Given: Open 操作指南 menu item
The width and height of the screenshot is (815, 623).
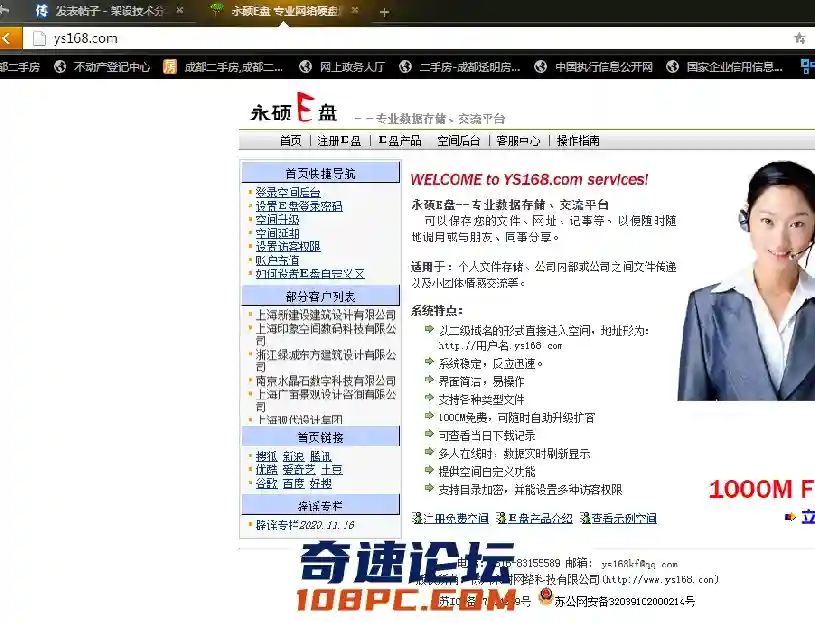Looking at the screenshot, I should (578, 141).
